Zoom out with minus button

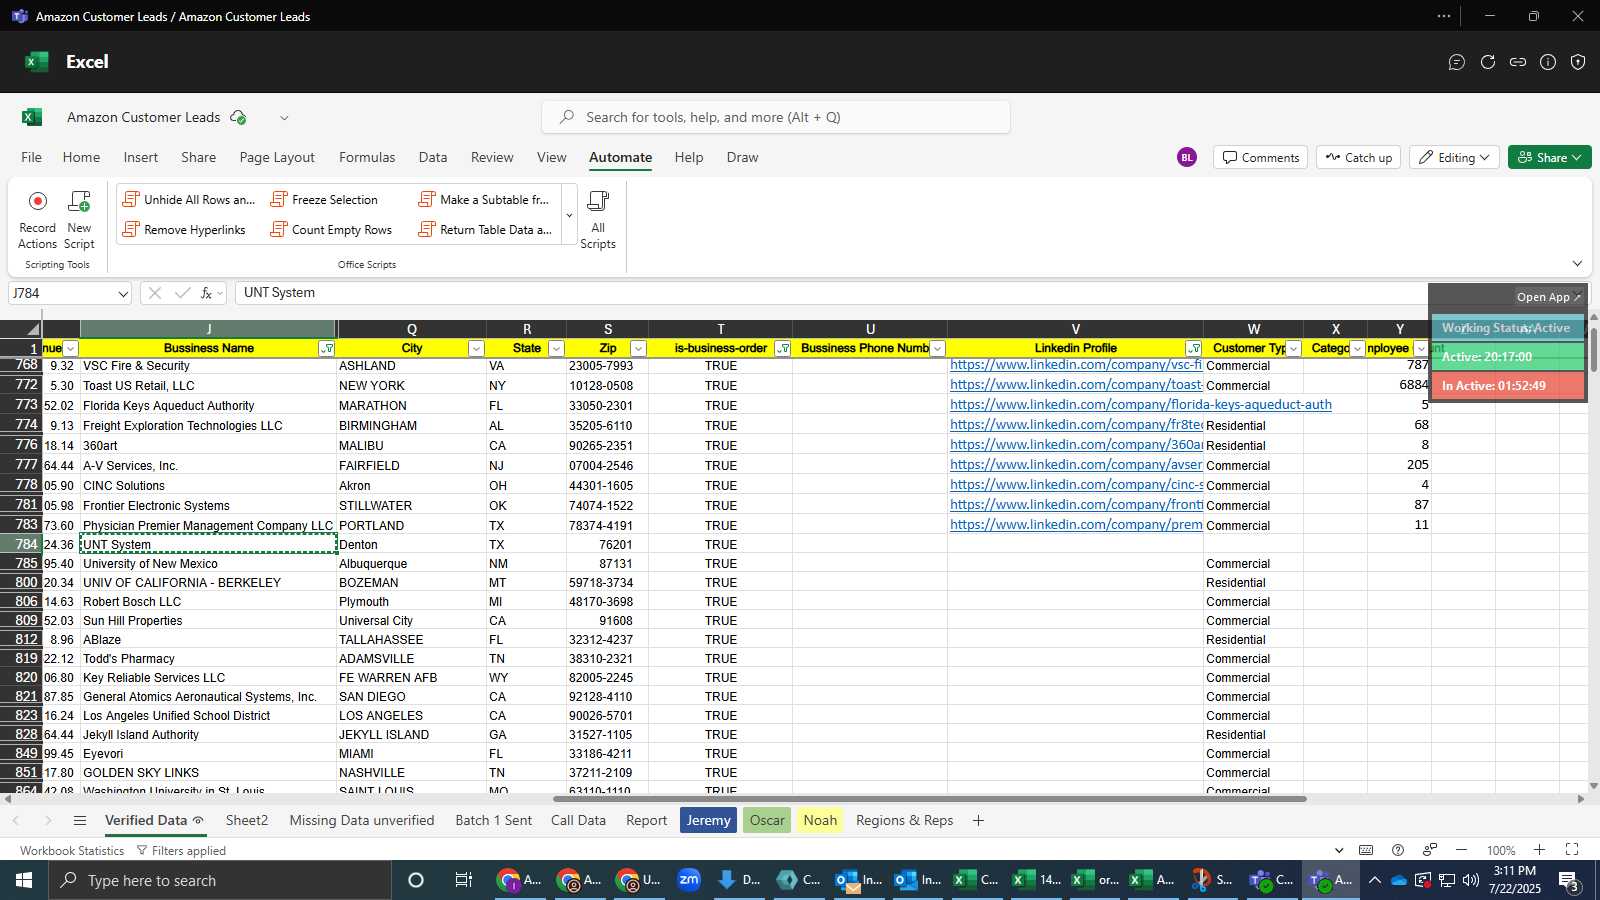point(1461,850)
